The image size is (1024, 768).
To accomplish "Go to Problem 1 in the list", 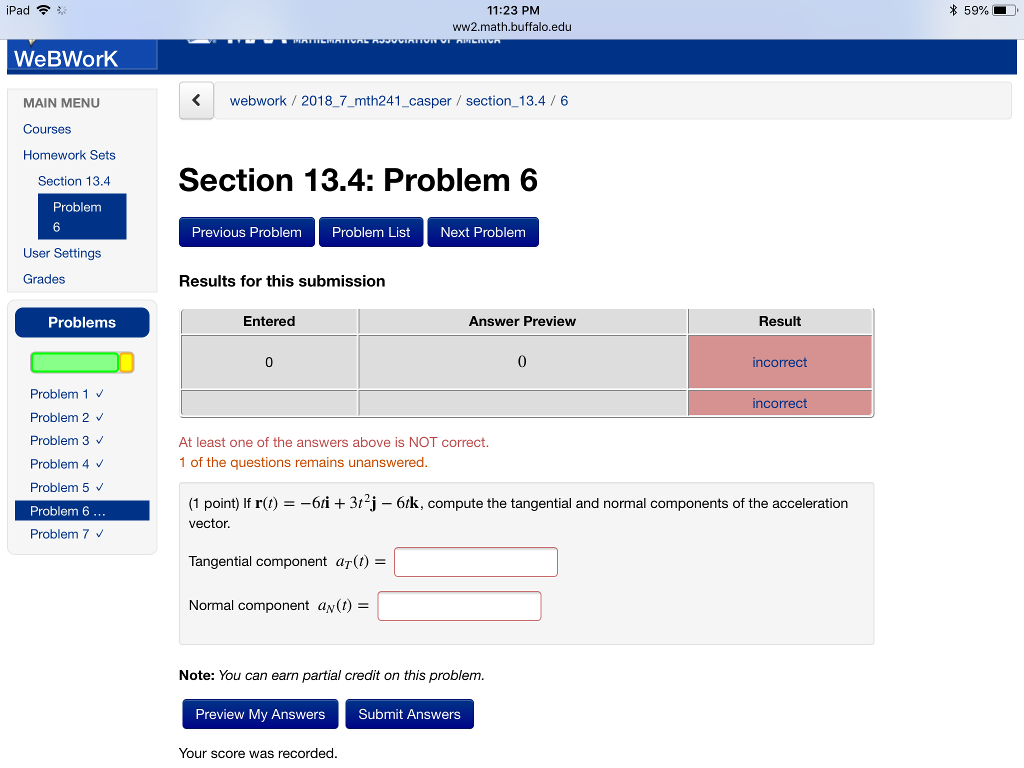I will coord(67,394).
